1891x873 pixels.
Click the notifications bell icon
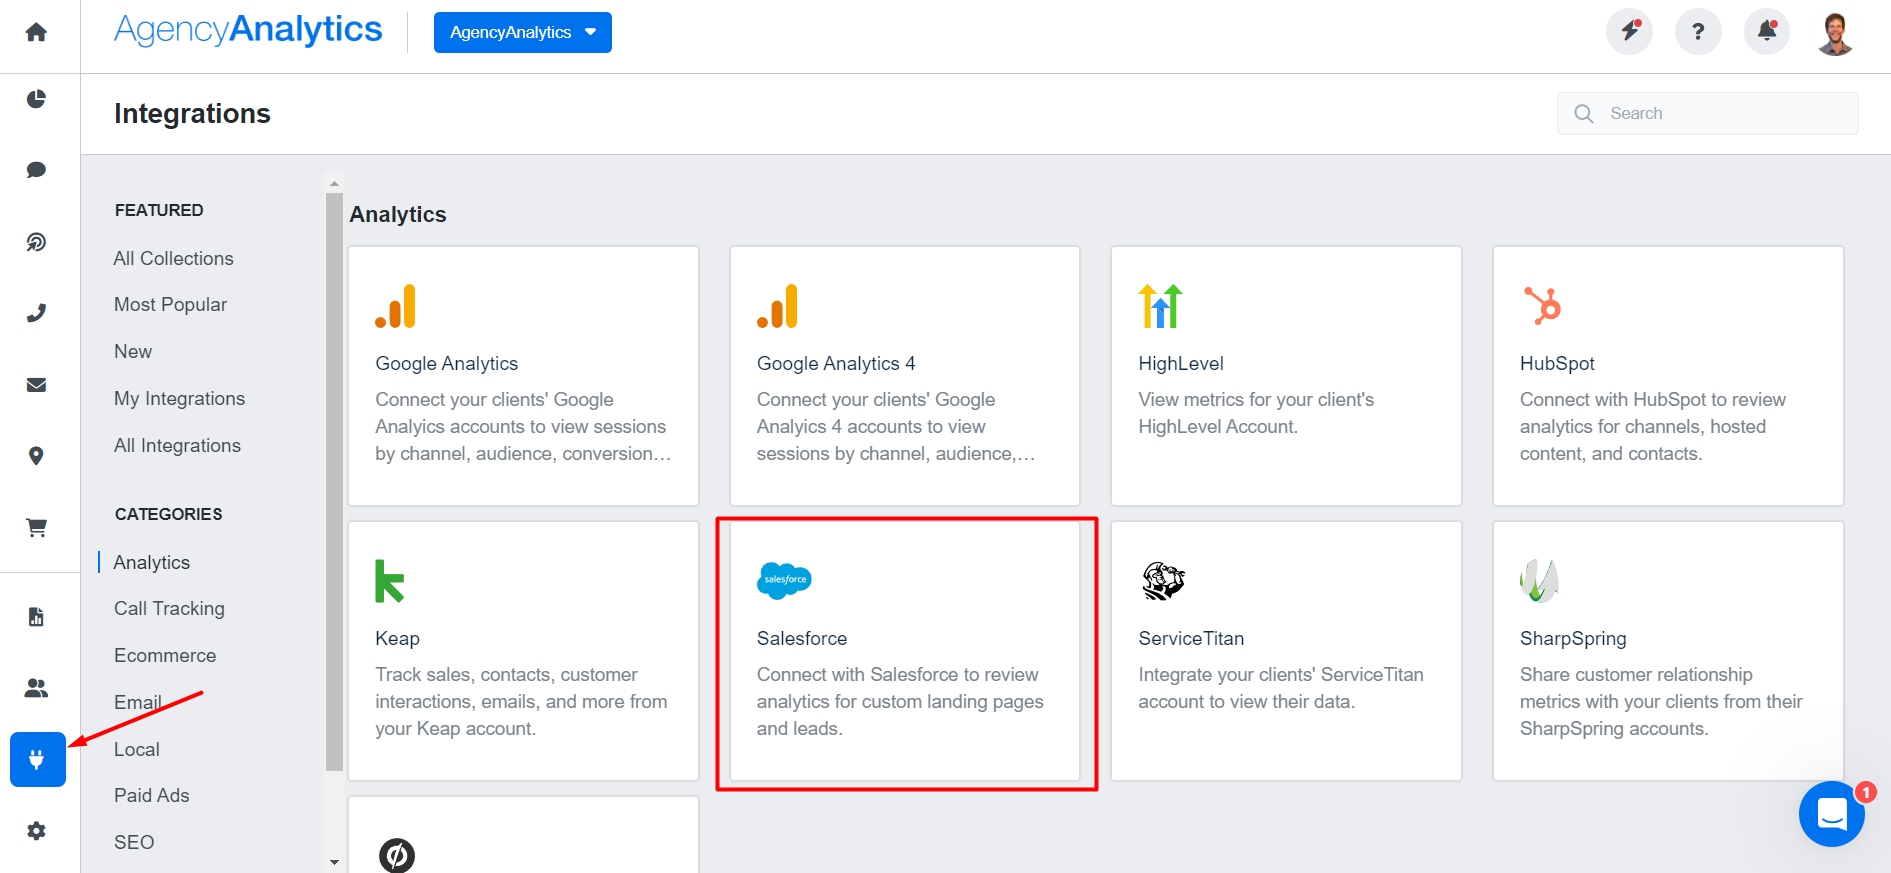tap(1766, 32)
